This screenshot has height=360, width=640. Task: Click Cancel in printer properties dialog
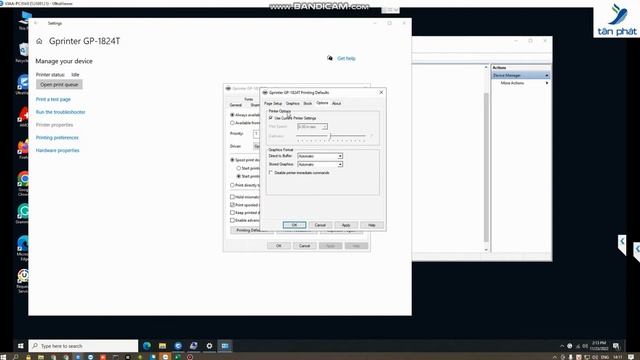pyautogui.click(x=305, y=246)
